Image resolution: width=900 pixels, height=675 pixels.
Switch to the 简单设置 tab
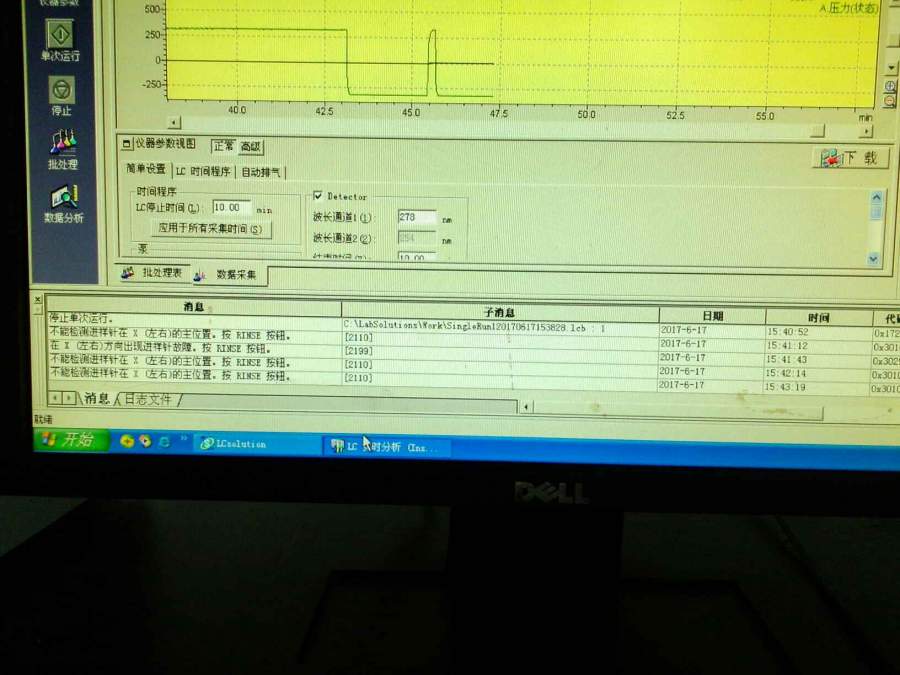(x=146, y=169)
